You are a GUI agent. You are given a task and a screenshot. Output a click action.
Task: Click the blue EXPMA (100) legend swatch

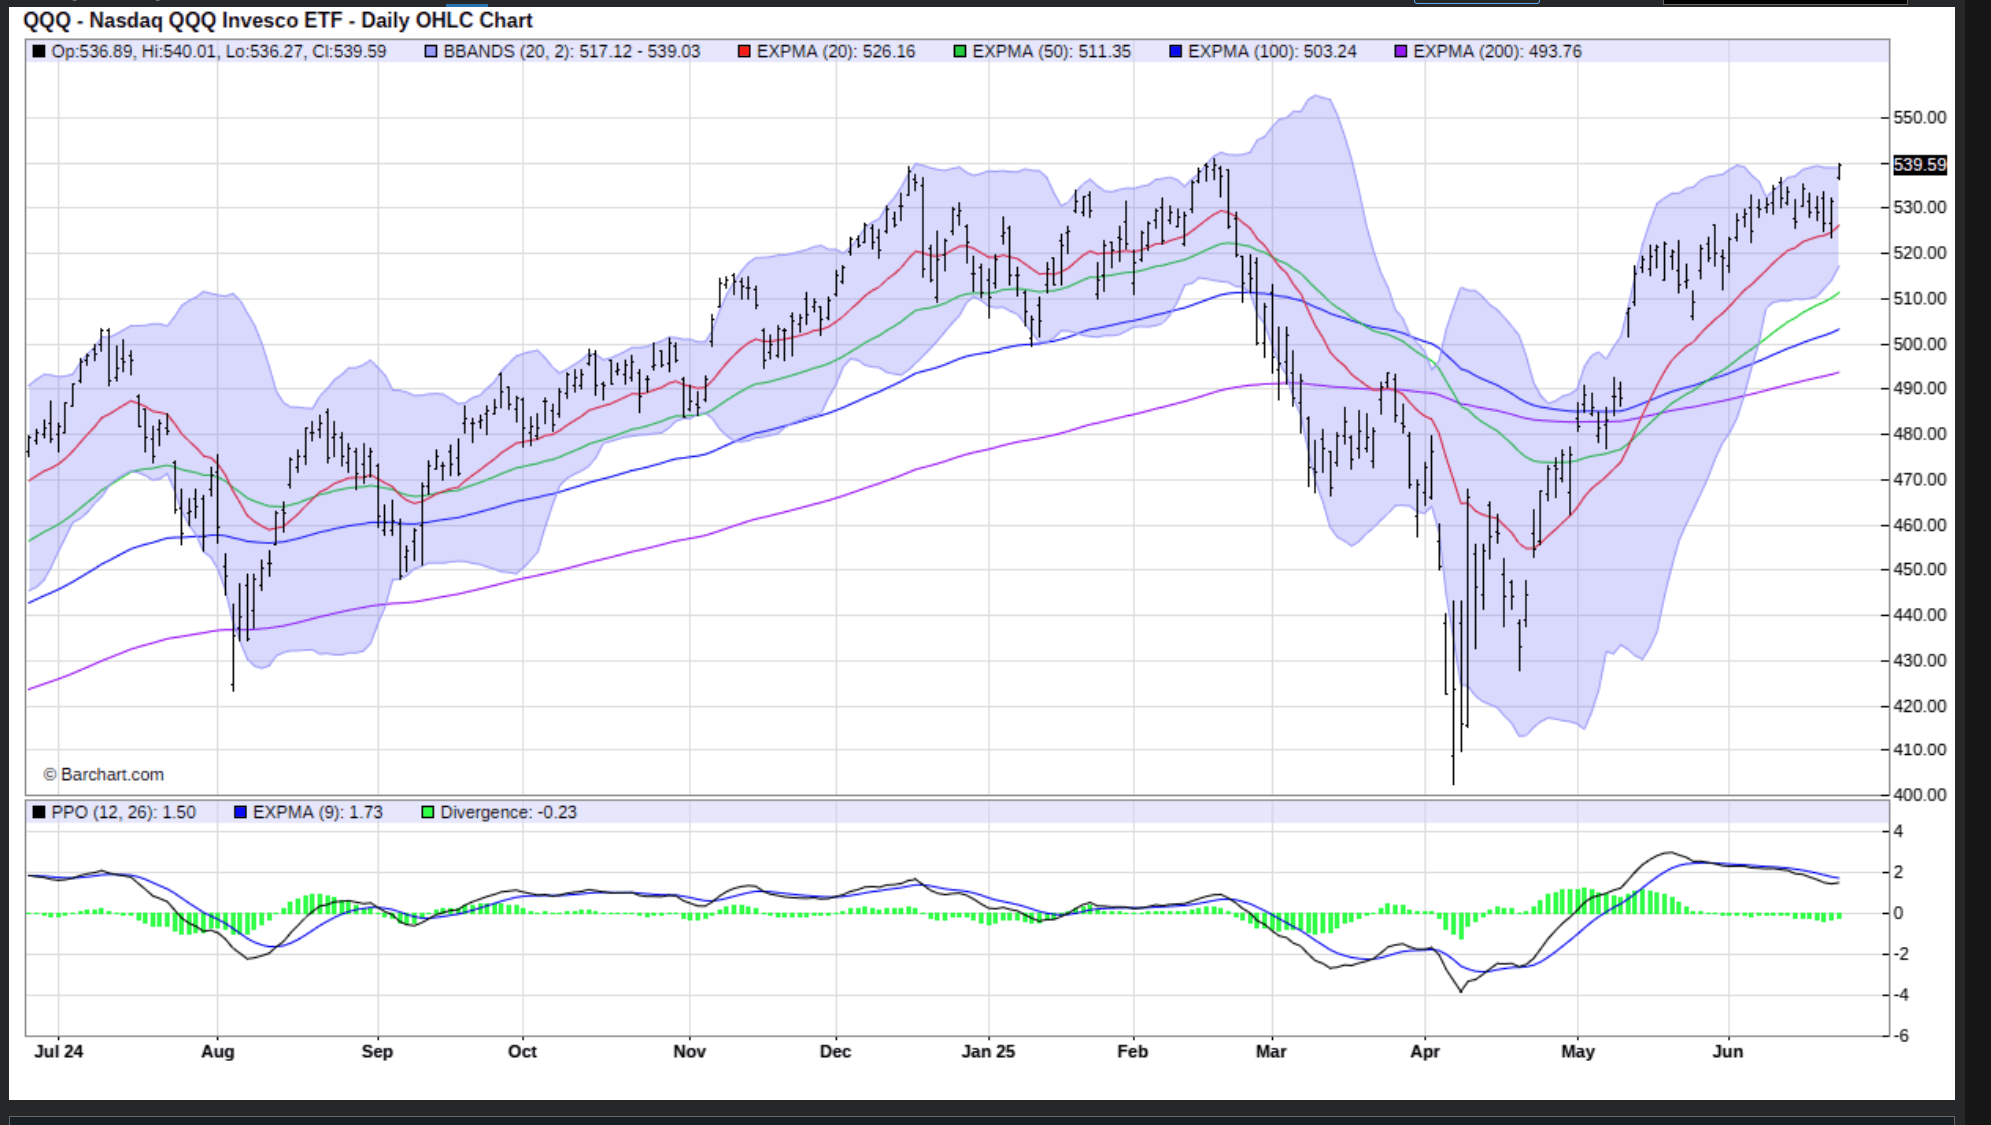click(1176, 51)
